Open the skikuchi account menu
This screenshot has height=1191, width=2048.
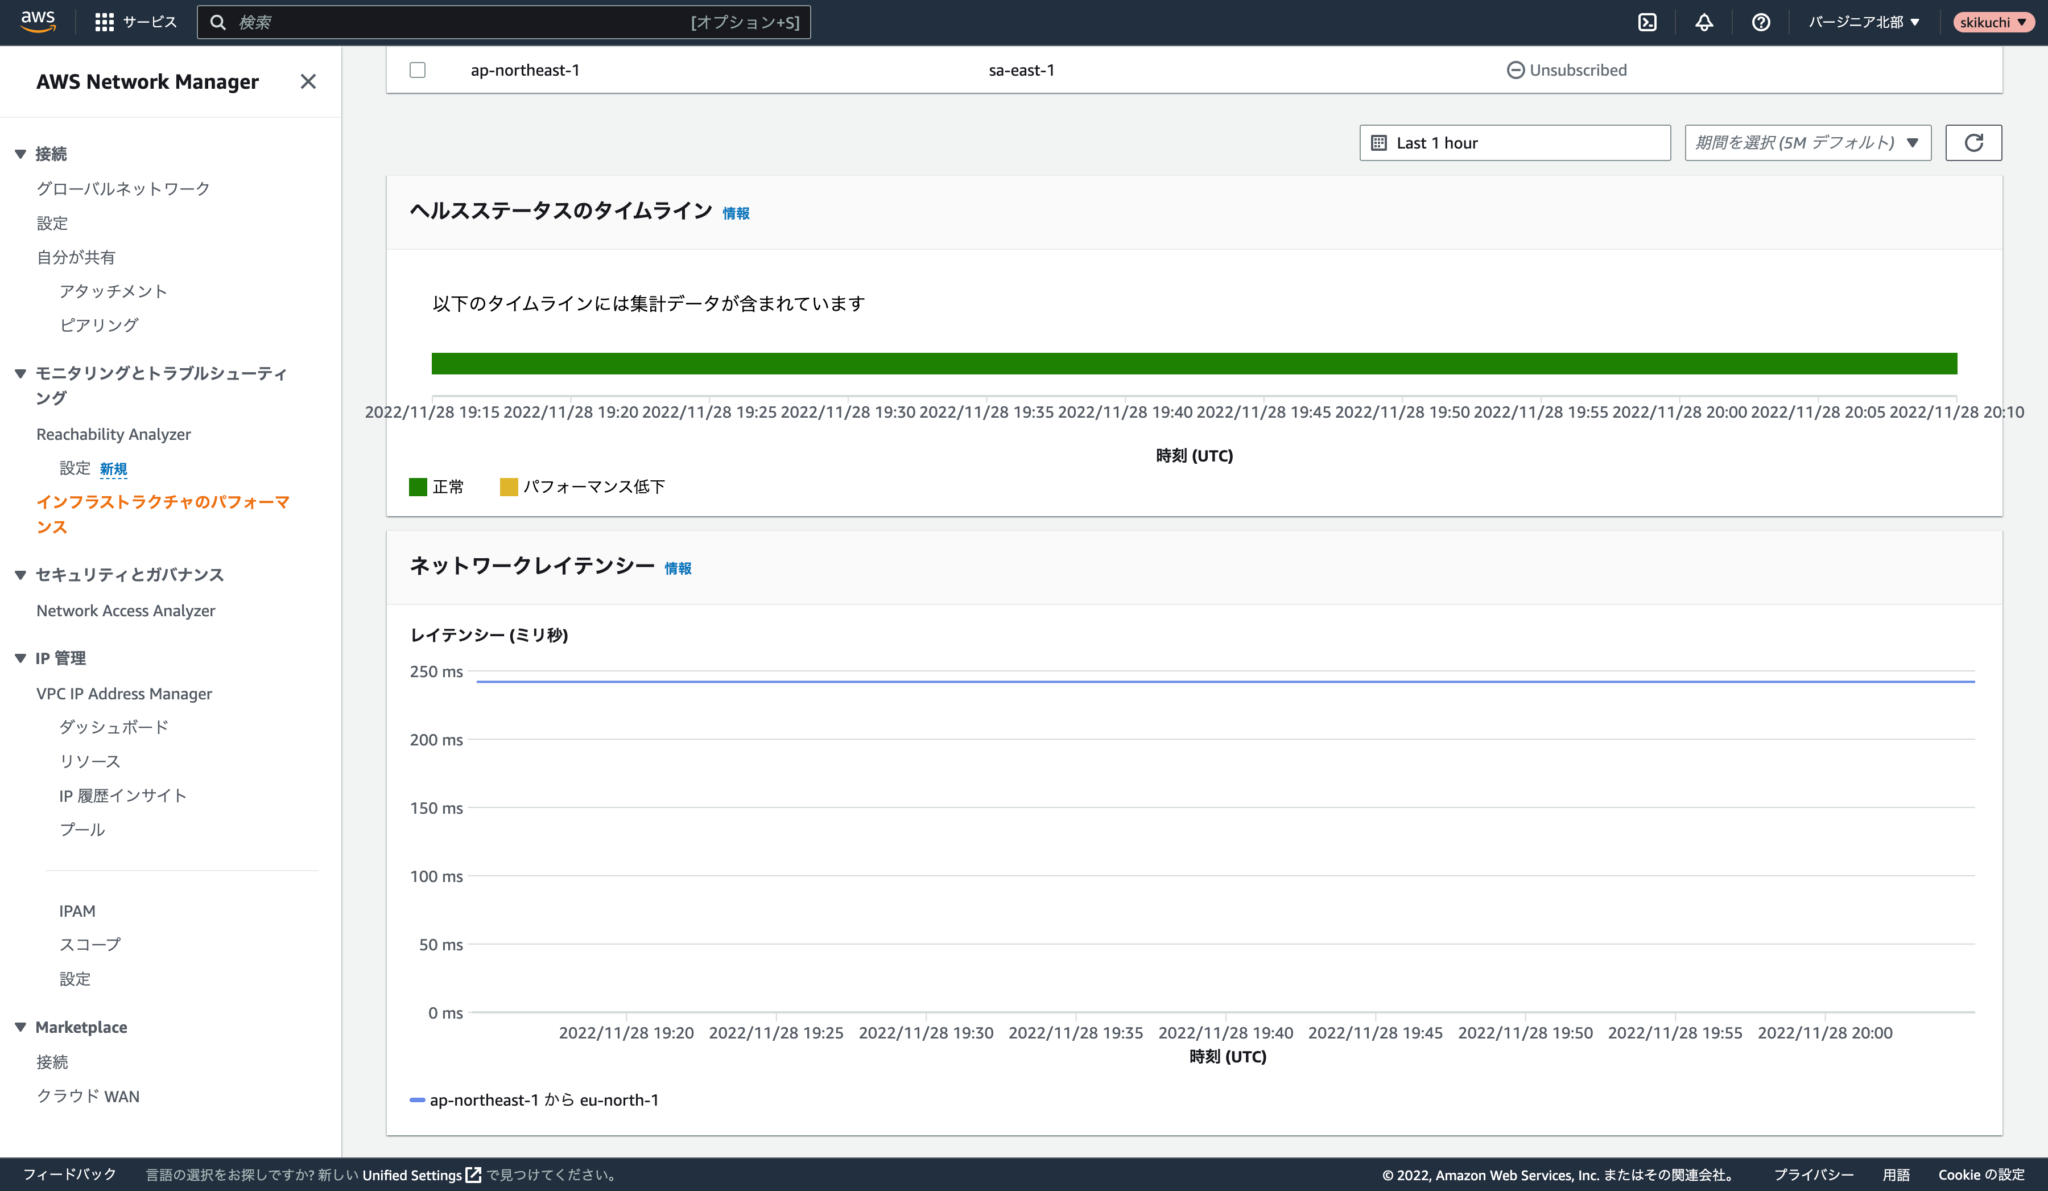pos(1993,22)
